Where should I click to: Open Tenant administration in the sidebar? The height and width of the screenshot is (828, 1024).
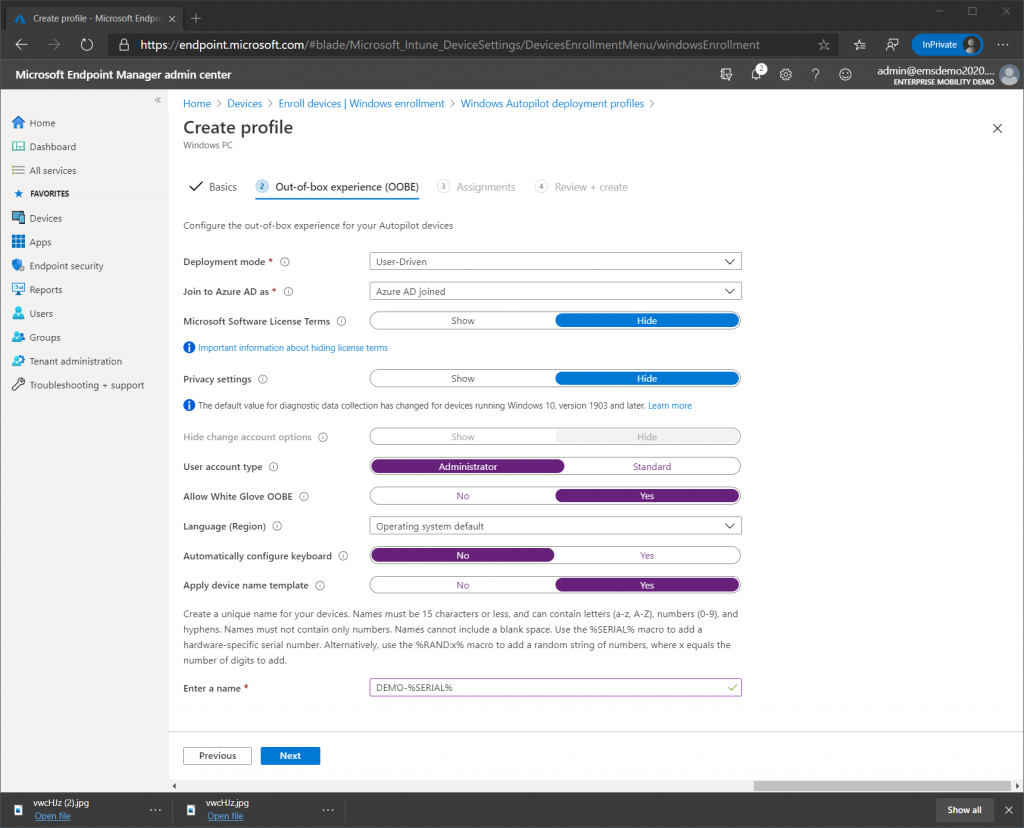point(67,361)
